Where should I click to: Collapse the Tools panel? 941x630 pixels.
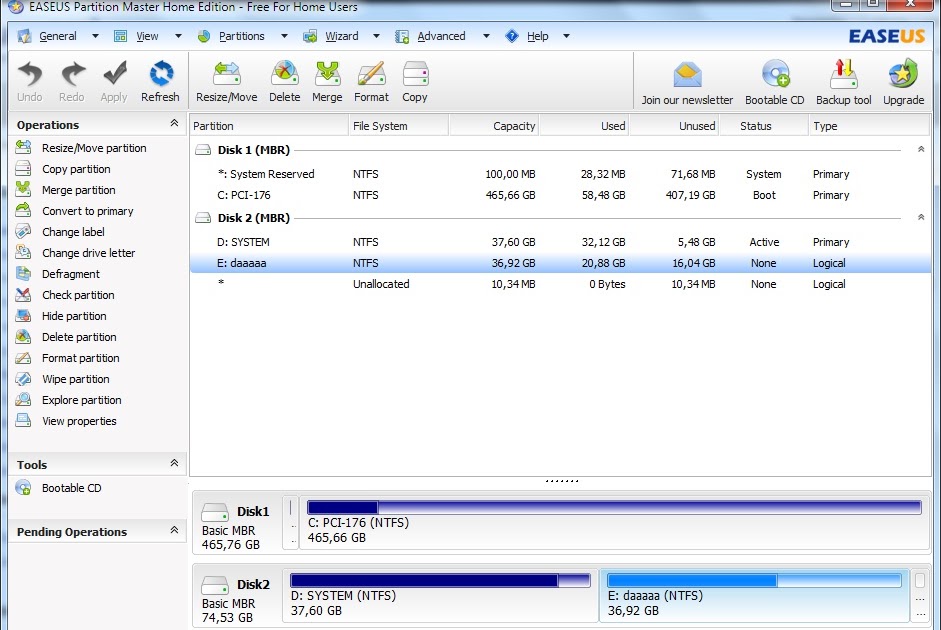(x=174, y=463)
